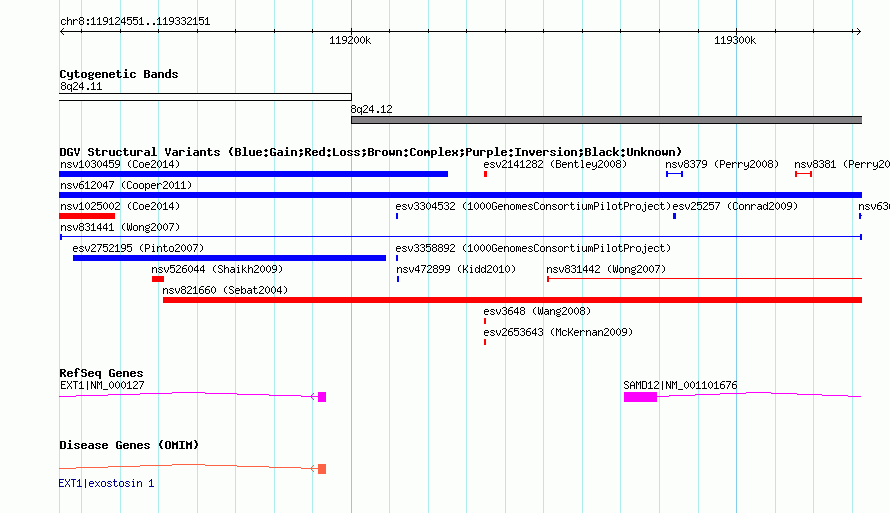890x513 pixels.
Task: Click the Cytogenetic Bands track title
Action: pos(119,74)
